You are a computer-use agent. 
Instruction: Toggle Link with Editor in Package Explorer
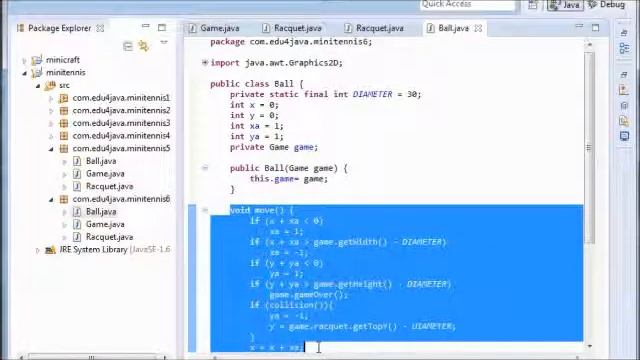coord(143,46)
